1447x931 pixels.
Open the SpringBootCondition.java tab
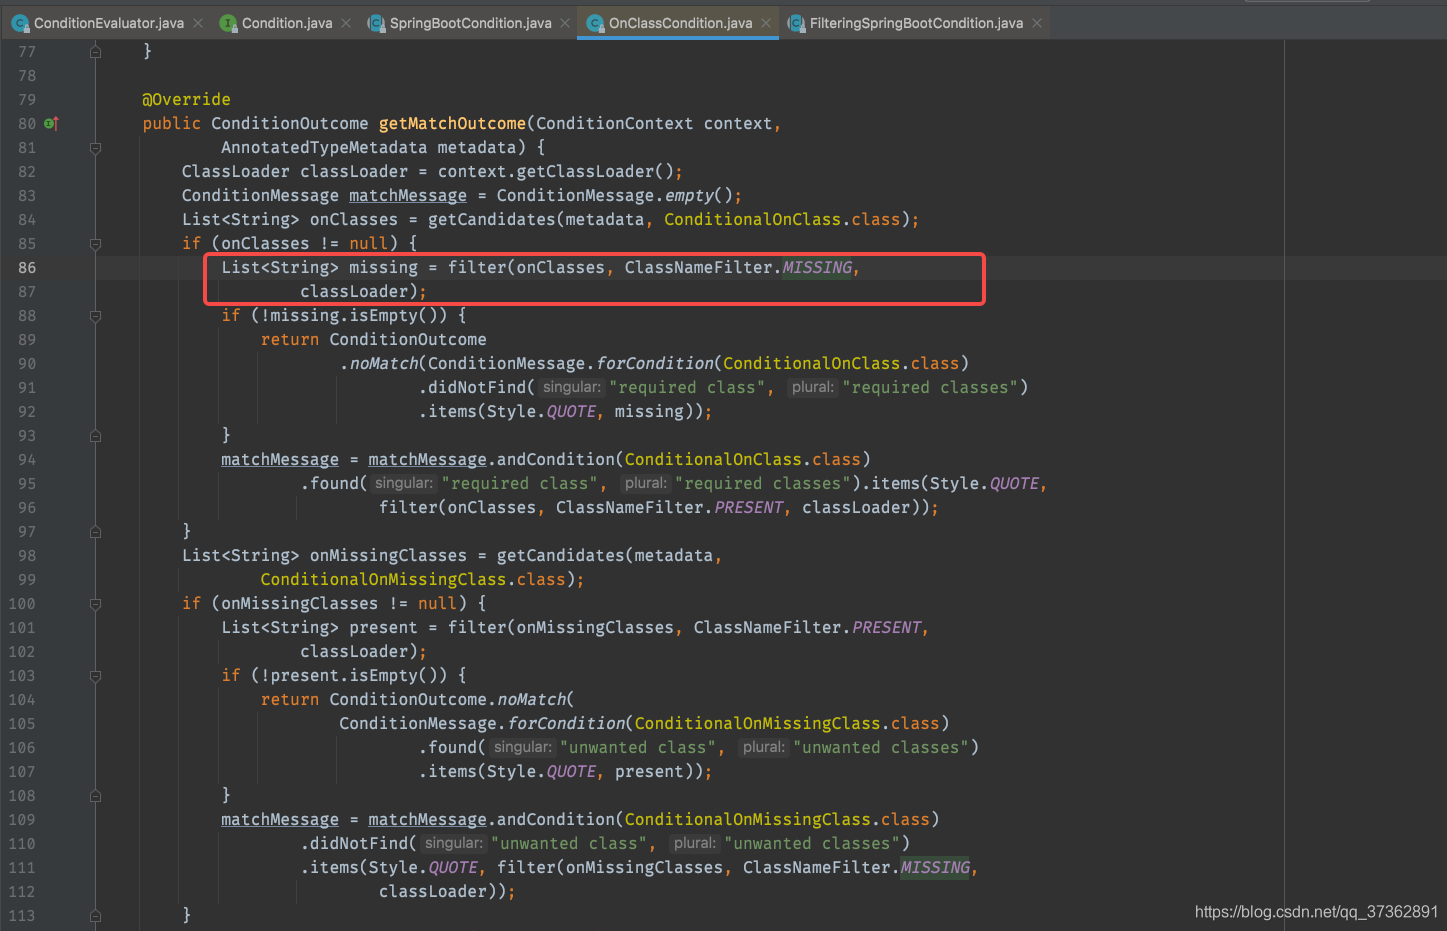[470, 23]
